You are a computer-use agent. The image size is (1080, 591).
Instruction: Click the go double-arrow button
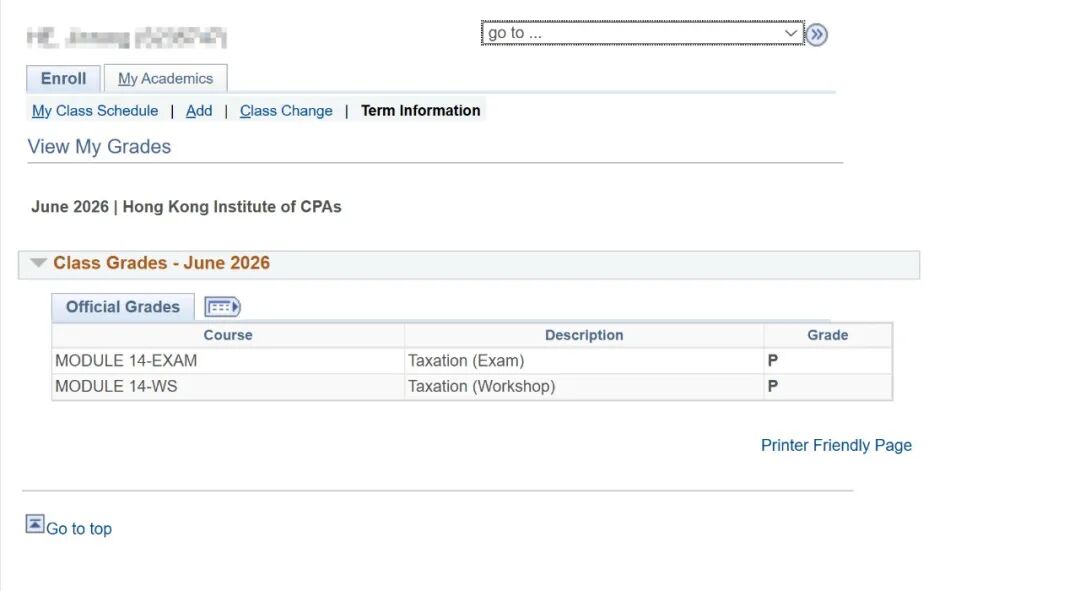[816, 34]
